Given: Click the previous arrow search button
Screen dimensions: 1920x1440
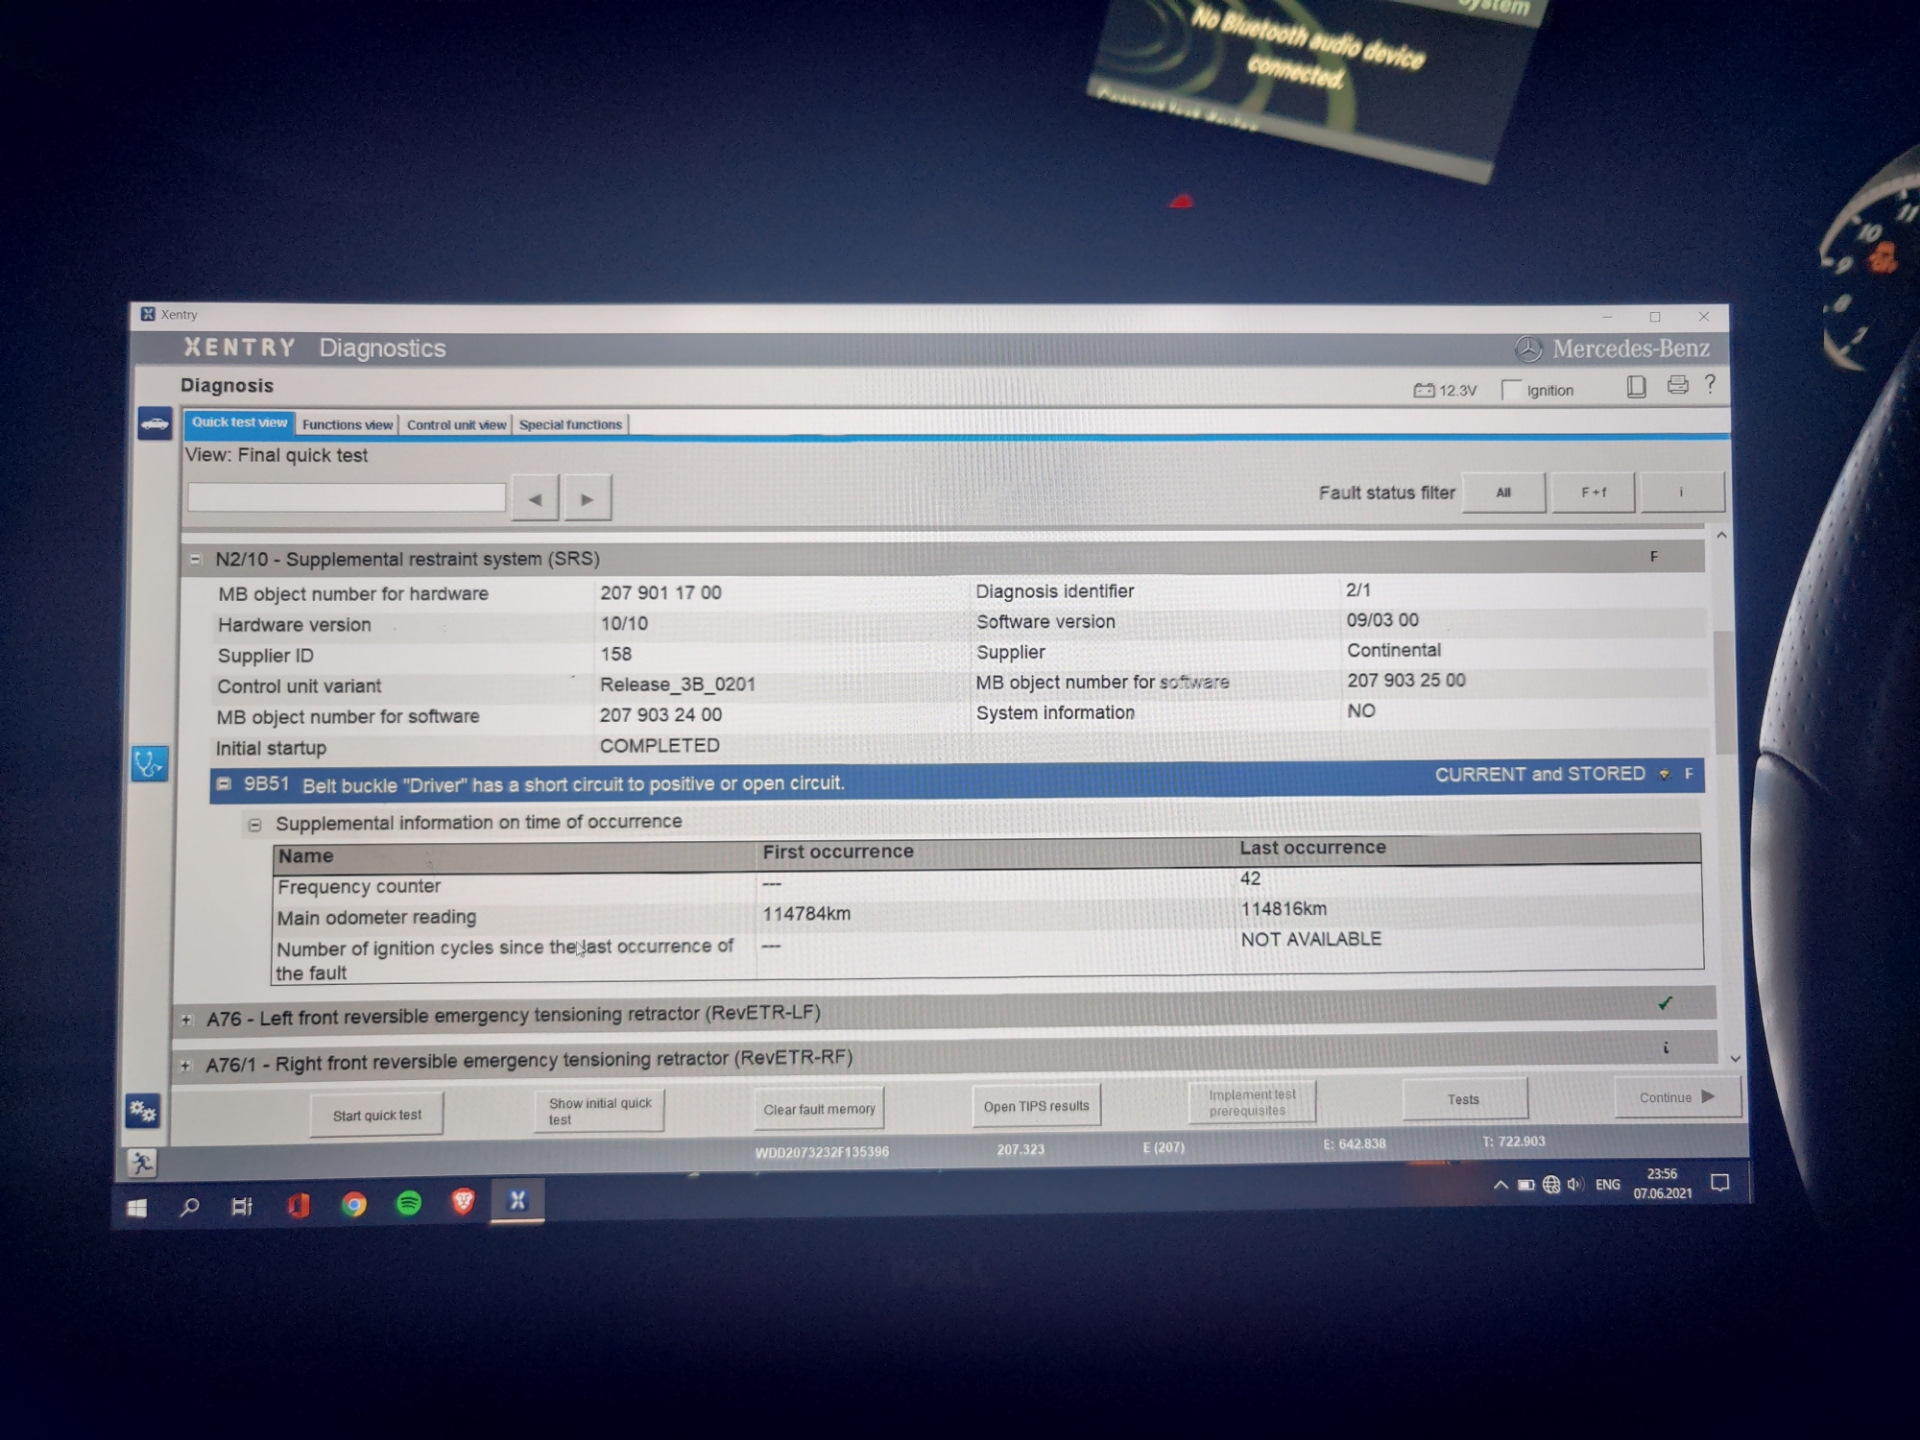Looking at the screenshot, I should pos(535,498).
